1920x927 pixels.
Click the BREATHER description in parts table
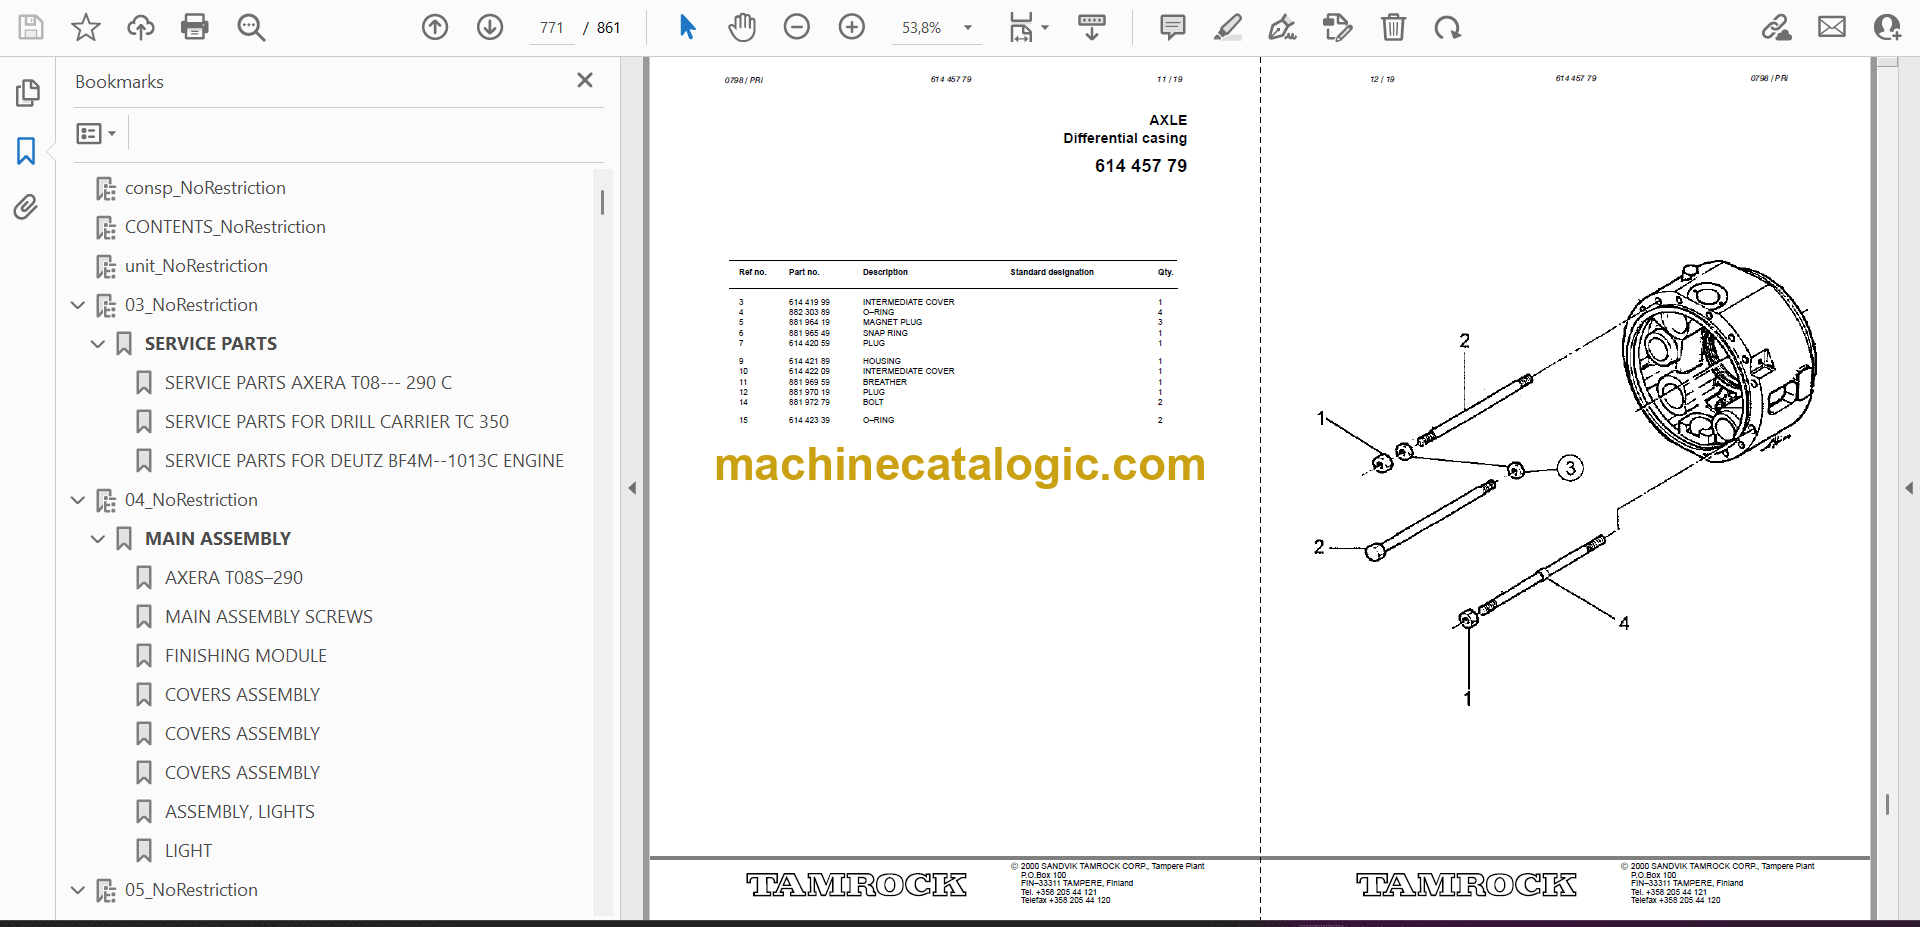(x=885, y=382)
